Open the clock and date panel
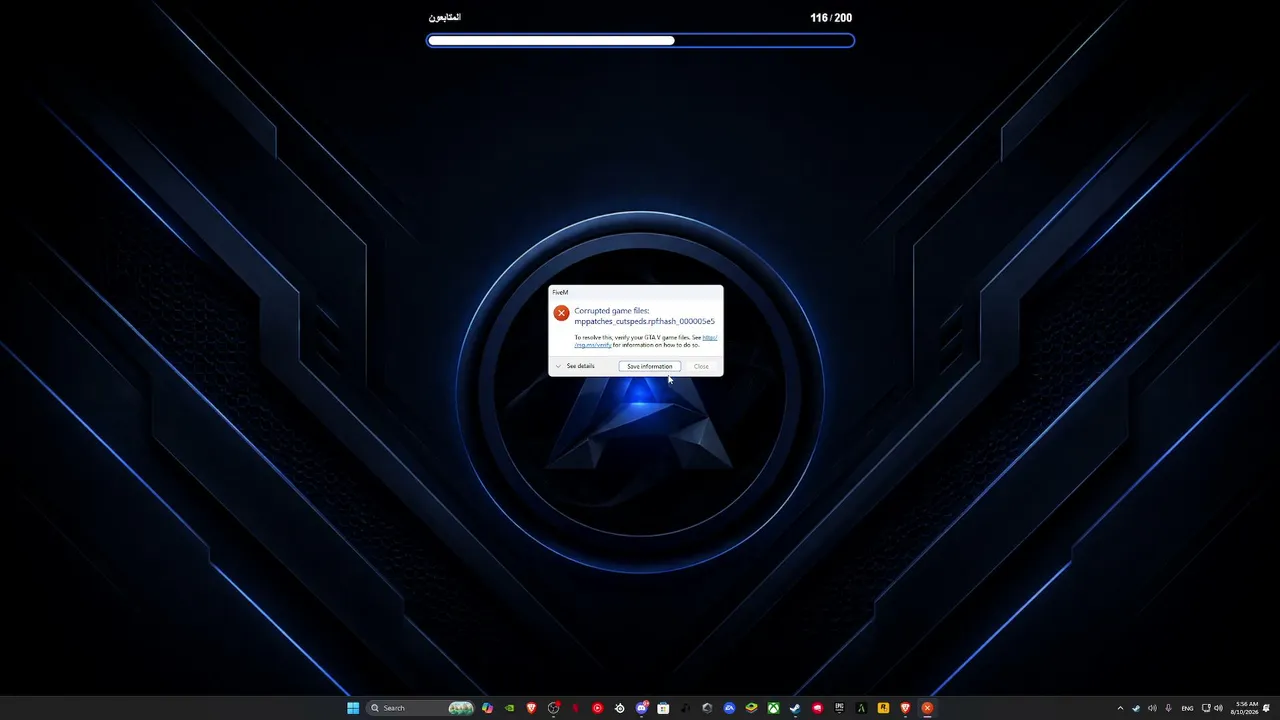The image size is (1280, 720). pos(1245,708)
